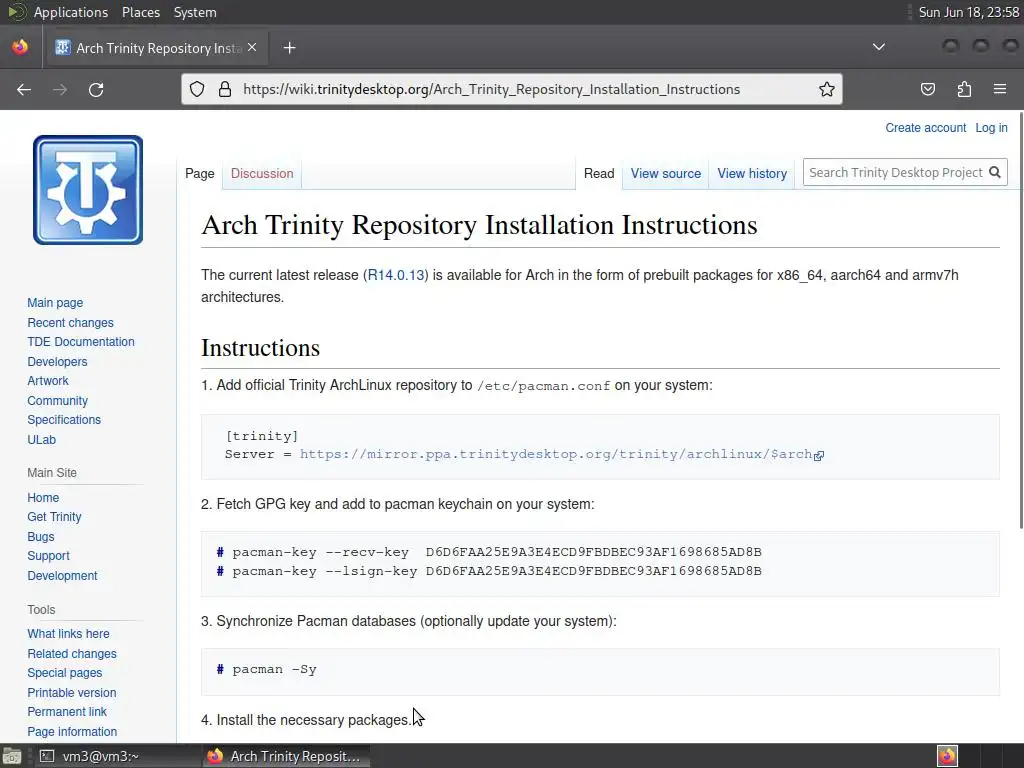Go to Main page in sidebar
Image resolution: width=1024 pixels, height=768 pixels.
[55, 303]
